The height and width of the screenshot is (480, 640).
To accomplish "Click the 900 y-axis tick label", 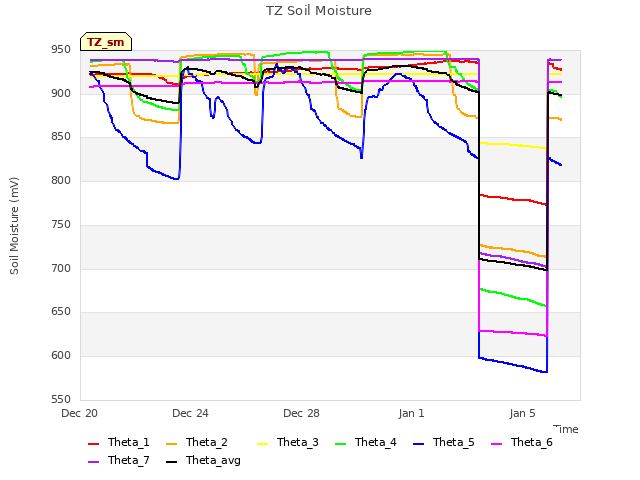I will [x=61, y=93].
